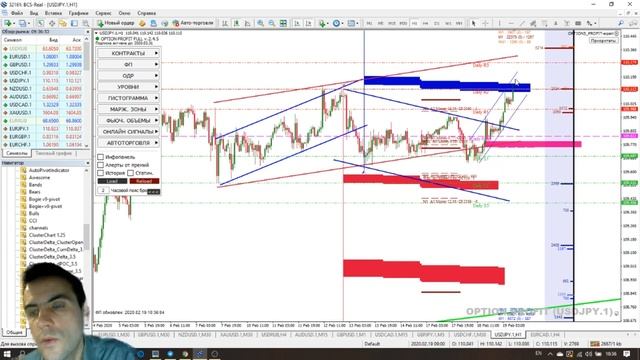Click the time zone input field showing 2
The height and width of the screenshot is (360, 640).
(103, 190)
